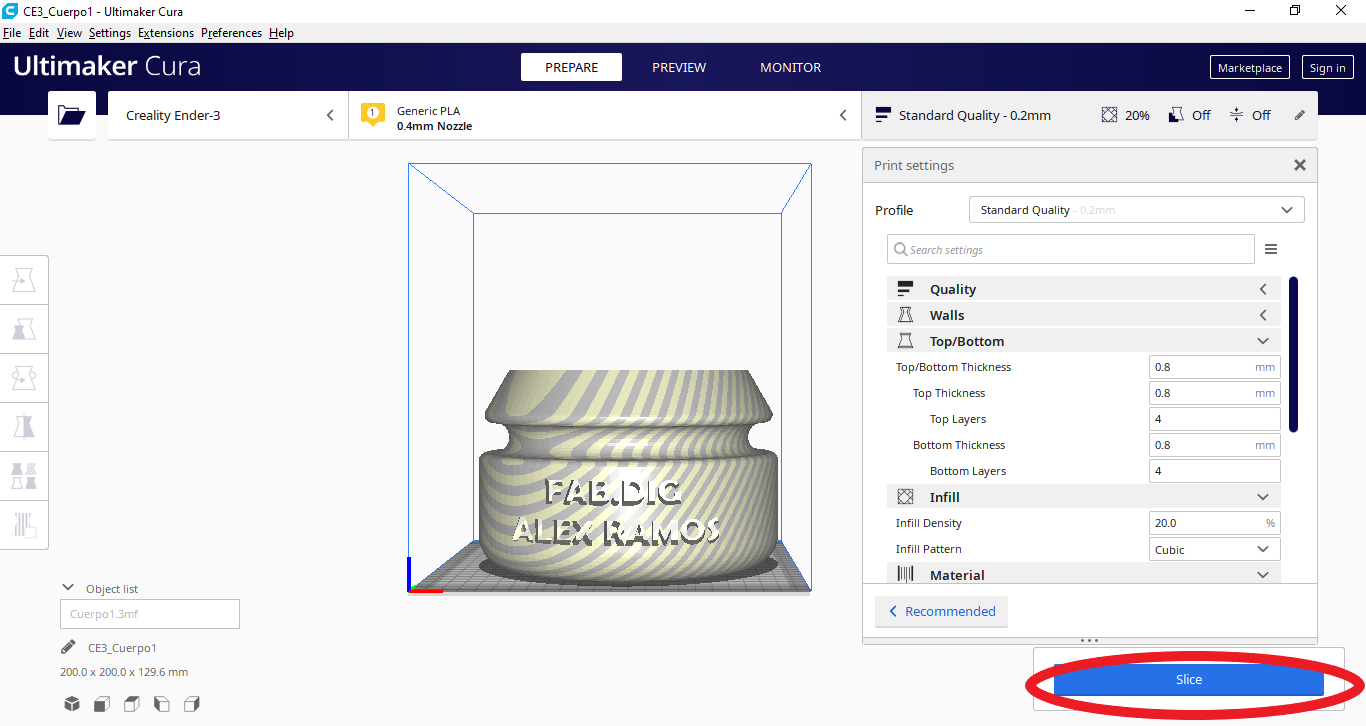Switch camera to right side view icon
1366x726 pixels.
tap(192, 704)
